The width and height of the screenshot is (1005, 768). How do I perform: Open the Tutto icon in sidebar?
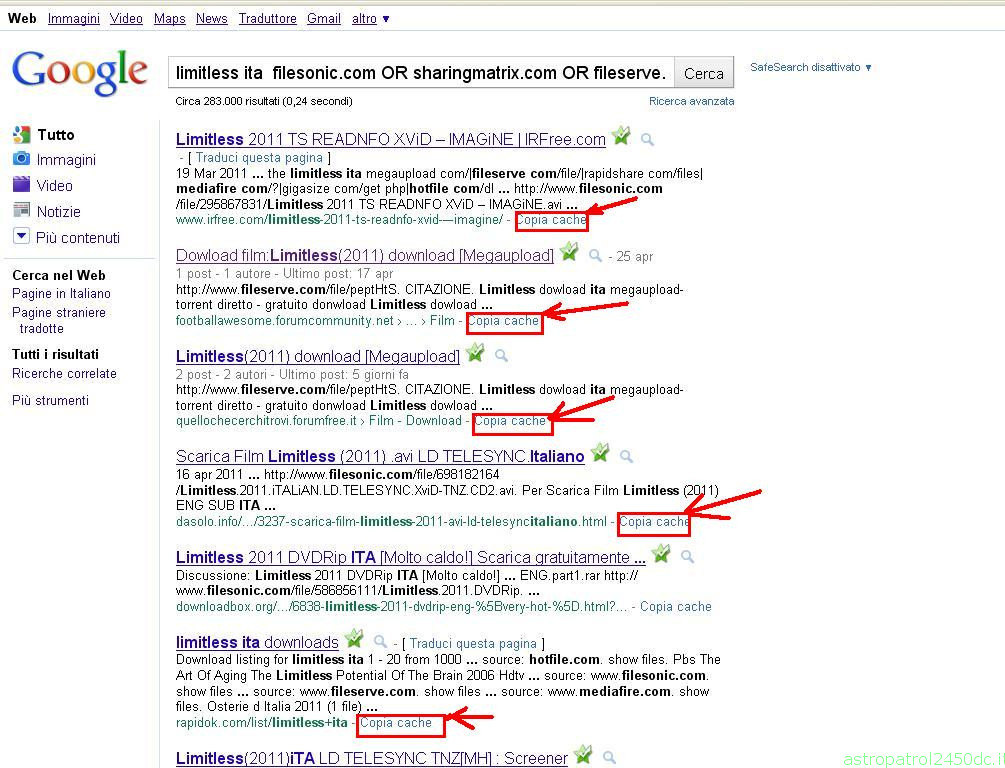[x=22, y=135]
